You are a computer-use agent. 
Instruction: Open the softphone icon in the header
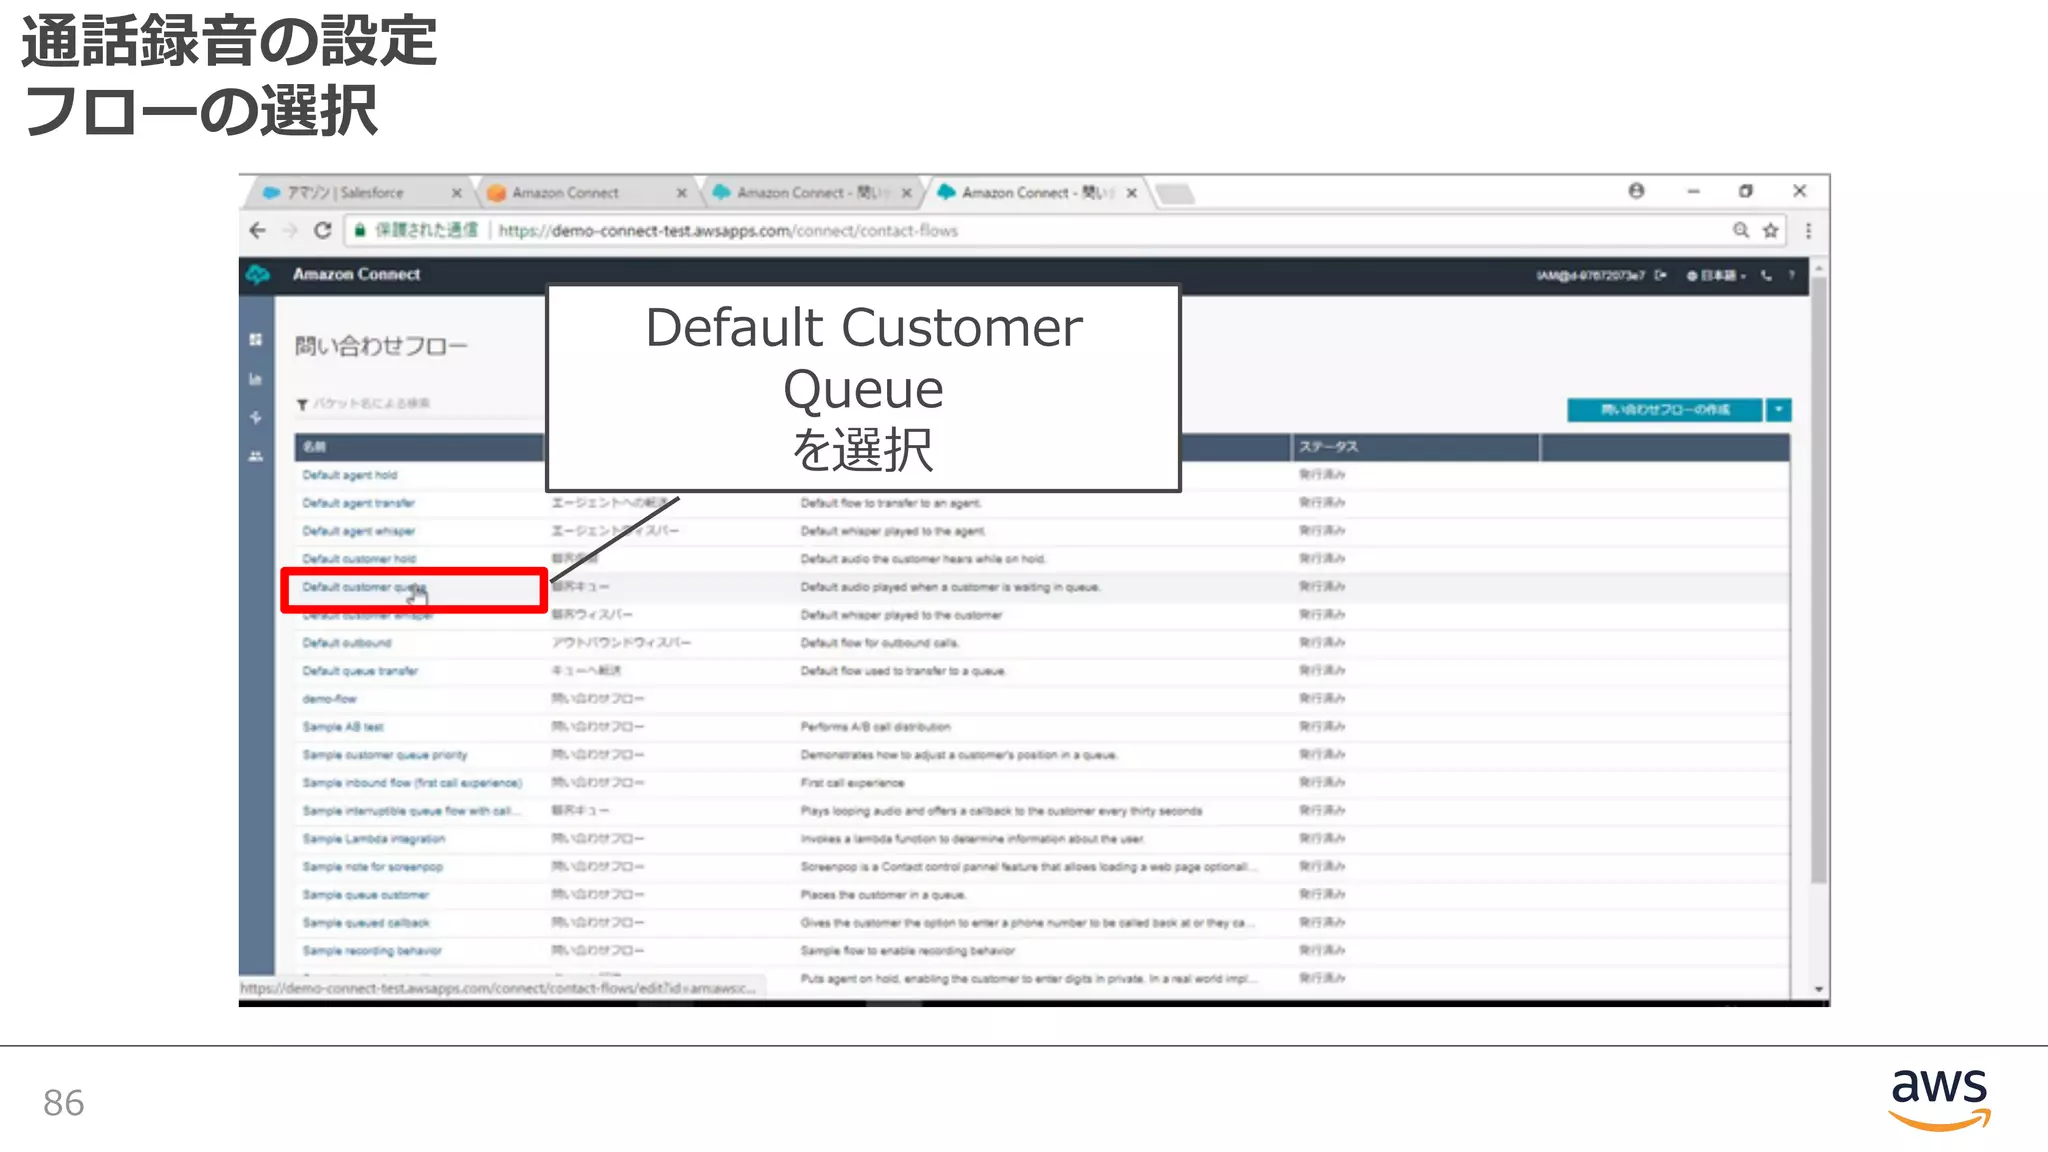pos(1766,275)
